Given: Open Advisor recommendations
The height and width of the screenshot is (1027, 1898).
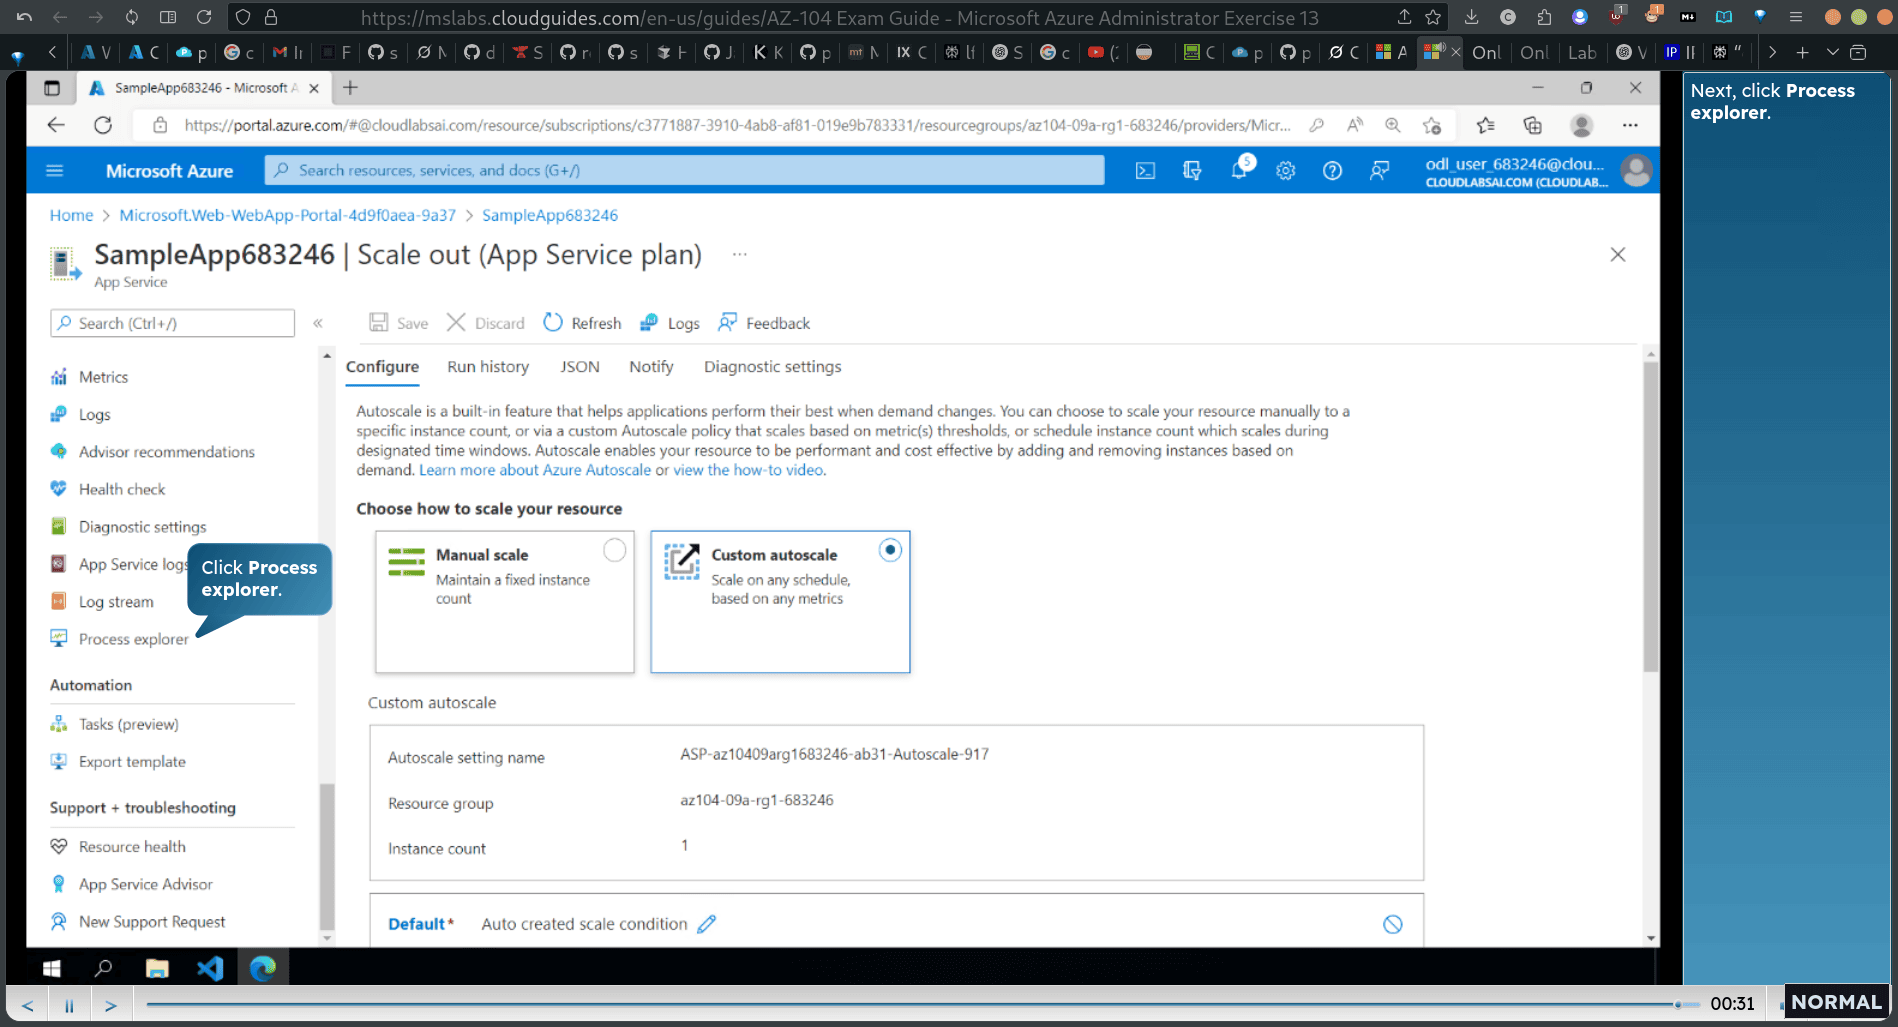Looking at the screenshot, I should [166, 452].
